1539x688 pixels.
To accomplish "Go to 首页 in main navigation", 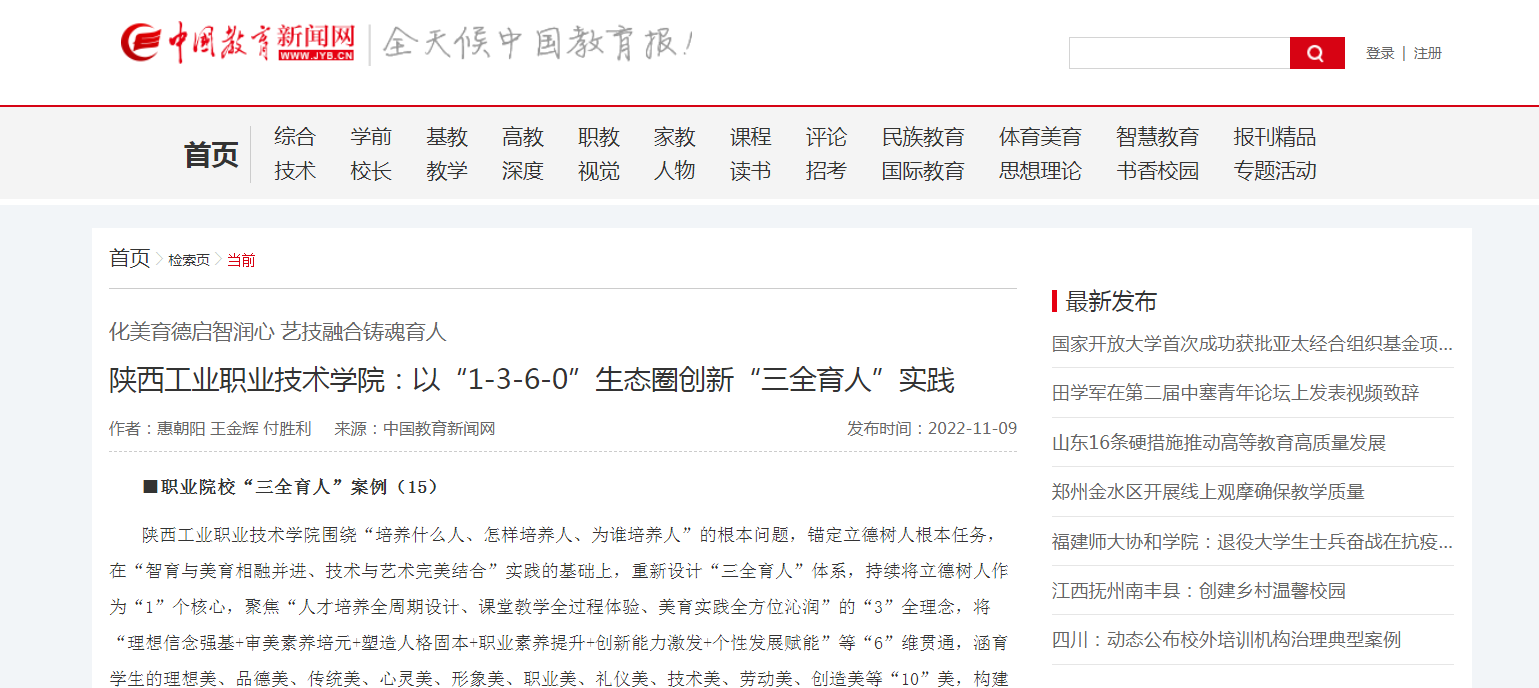I will (x=211, y=155).
